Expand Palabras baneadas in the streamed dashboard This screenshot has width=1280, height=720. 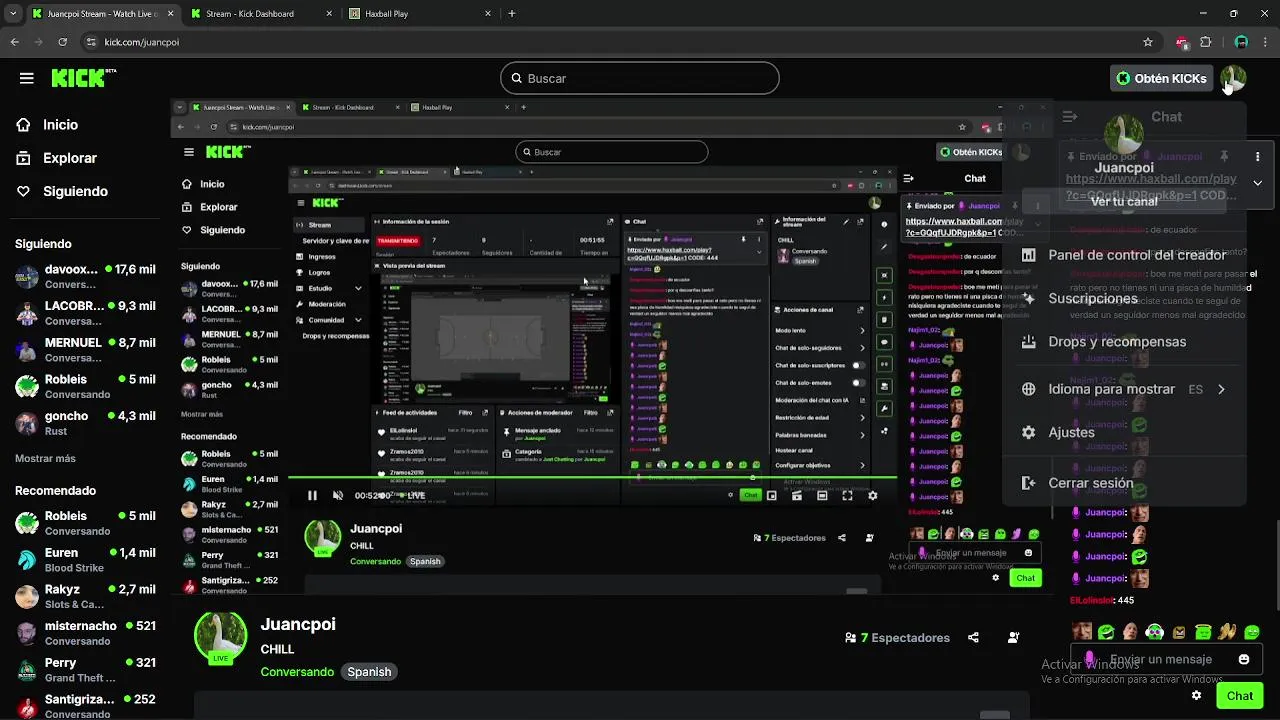(862, 434)
